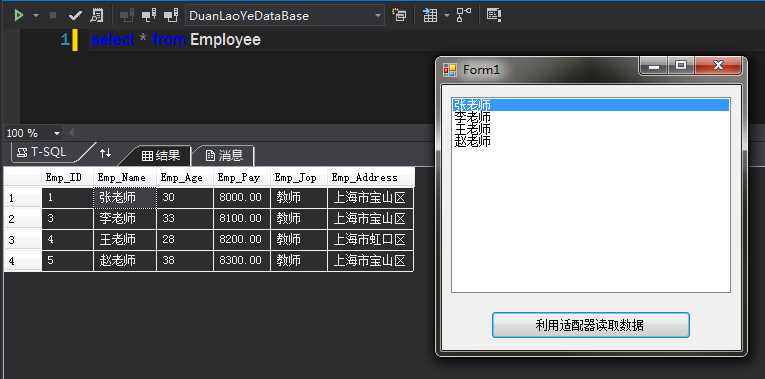Image resolution: width=765 pixels, height=379 pixels.
Task: Click the Employee table name in the query
Action: [225, 40]
